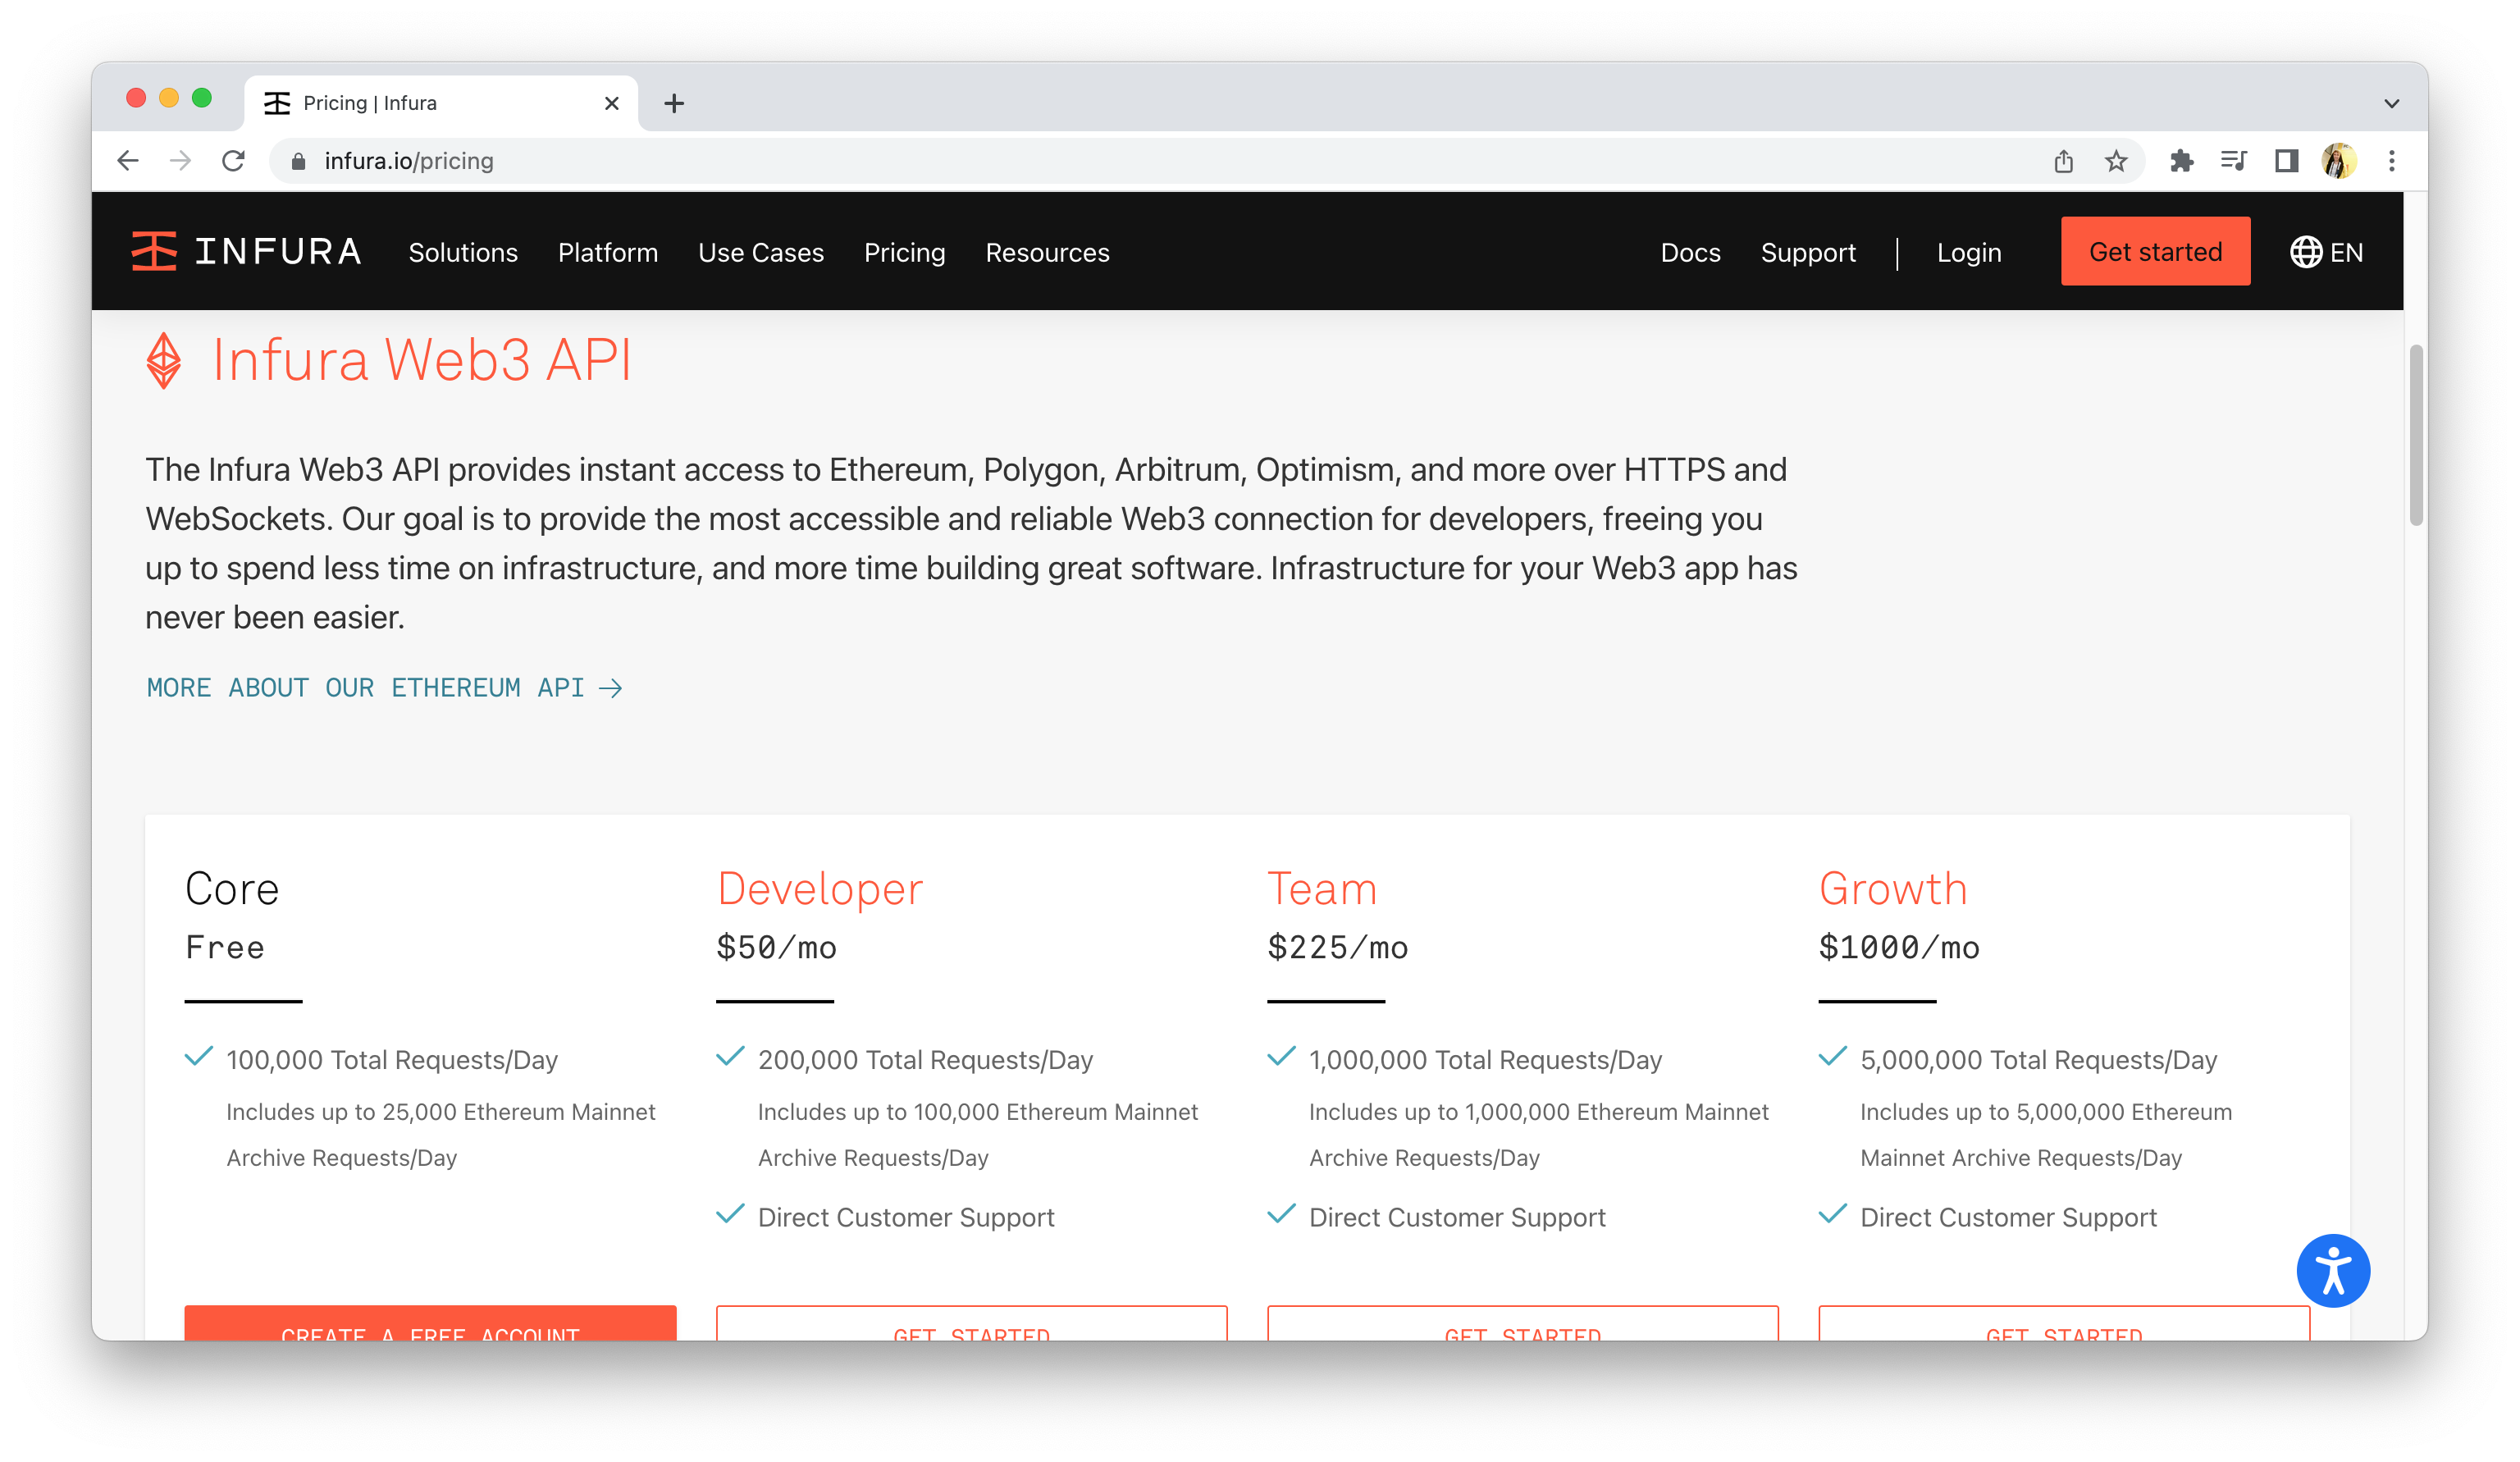
Task: Click the Free price label under Core
Action: [225, 947]
